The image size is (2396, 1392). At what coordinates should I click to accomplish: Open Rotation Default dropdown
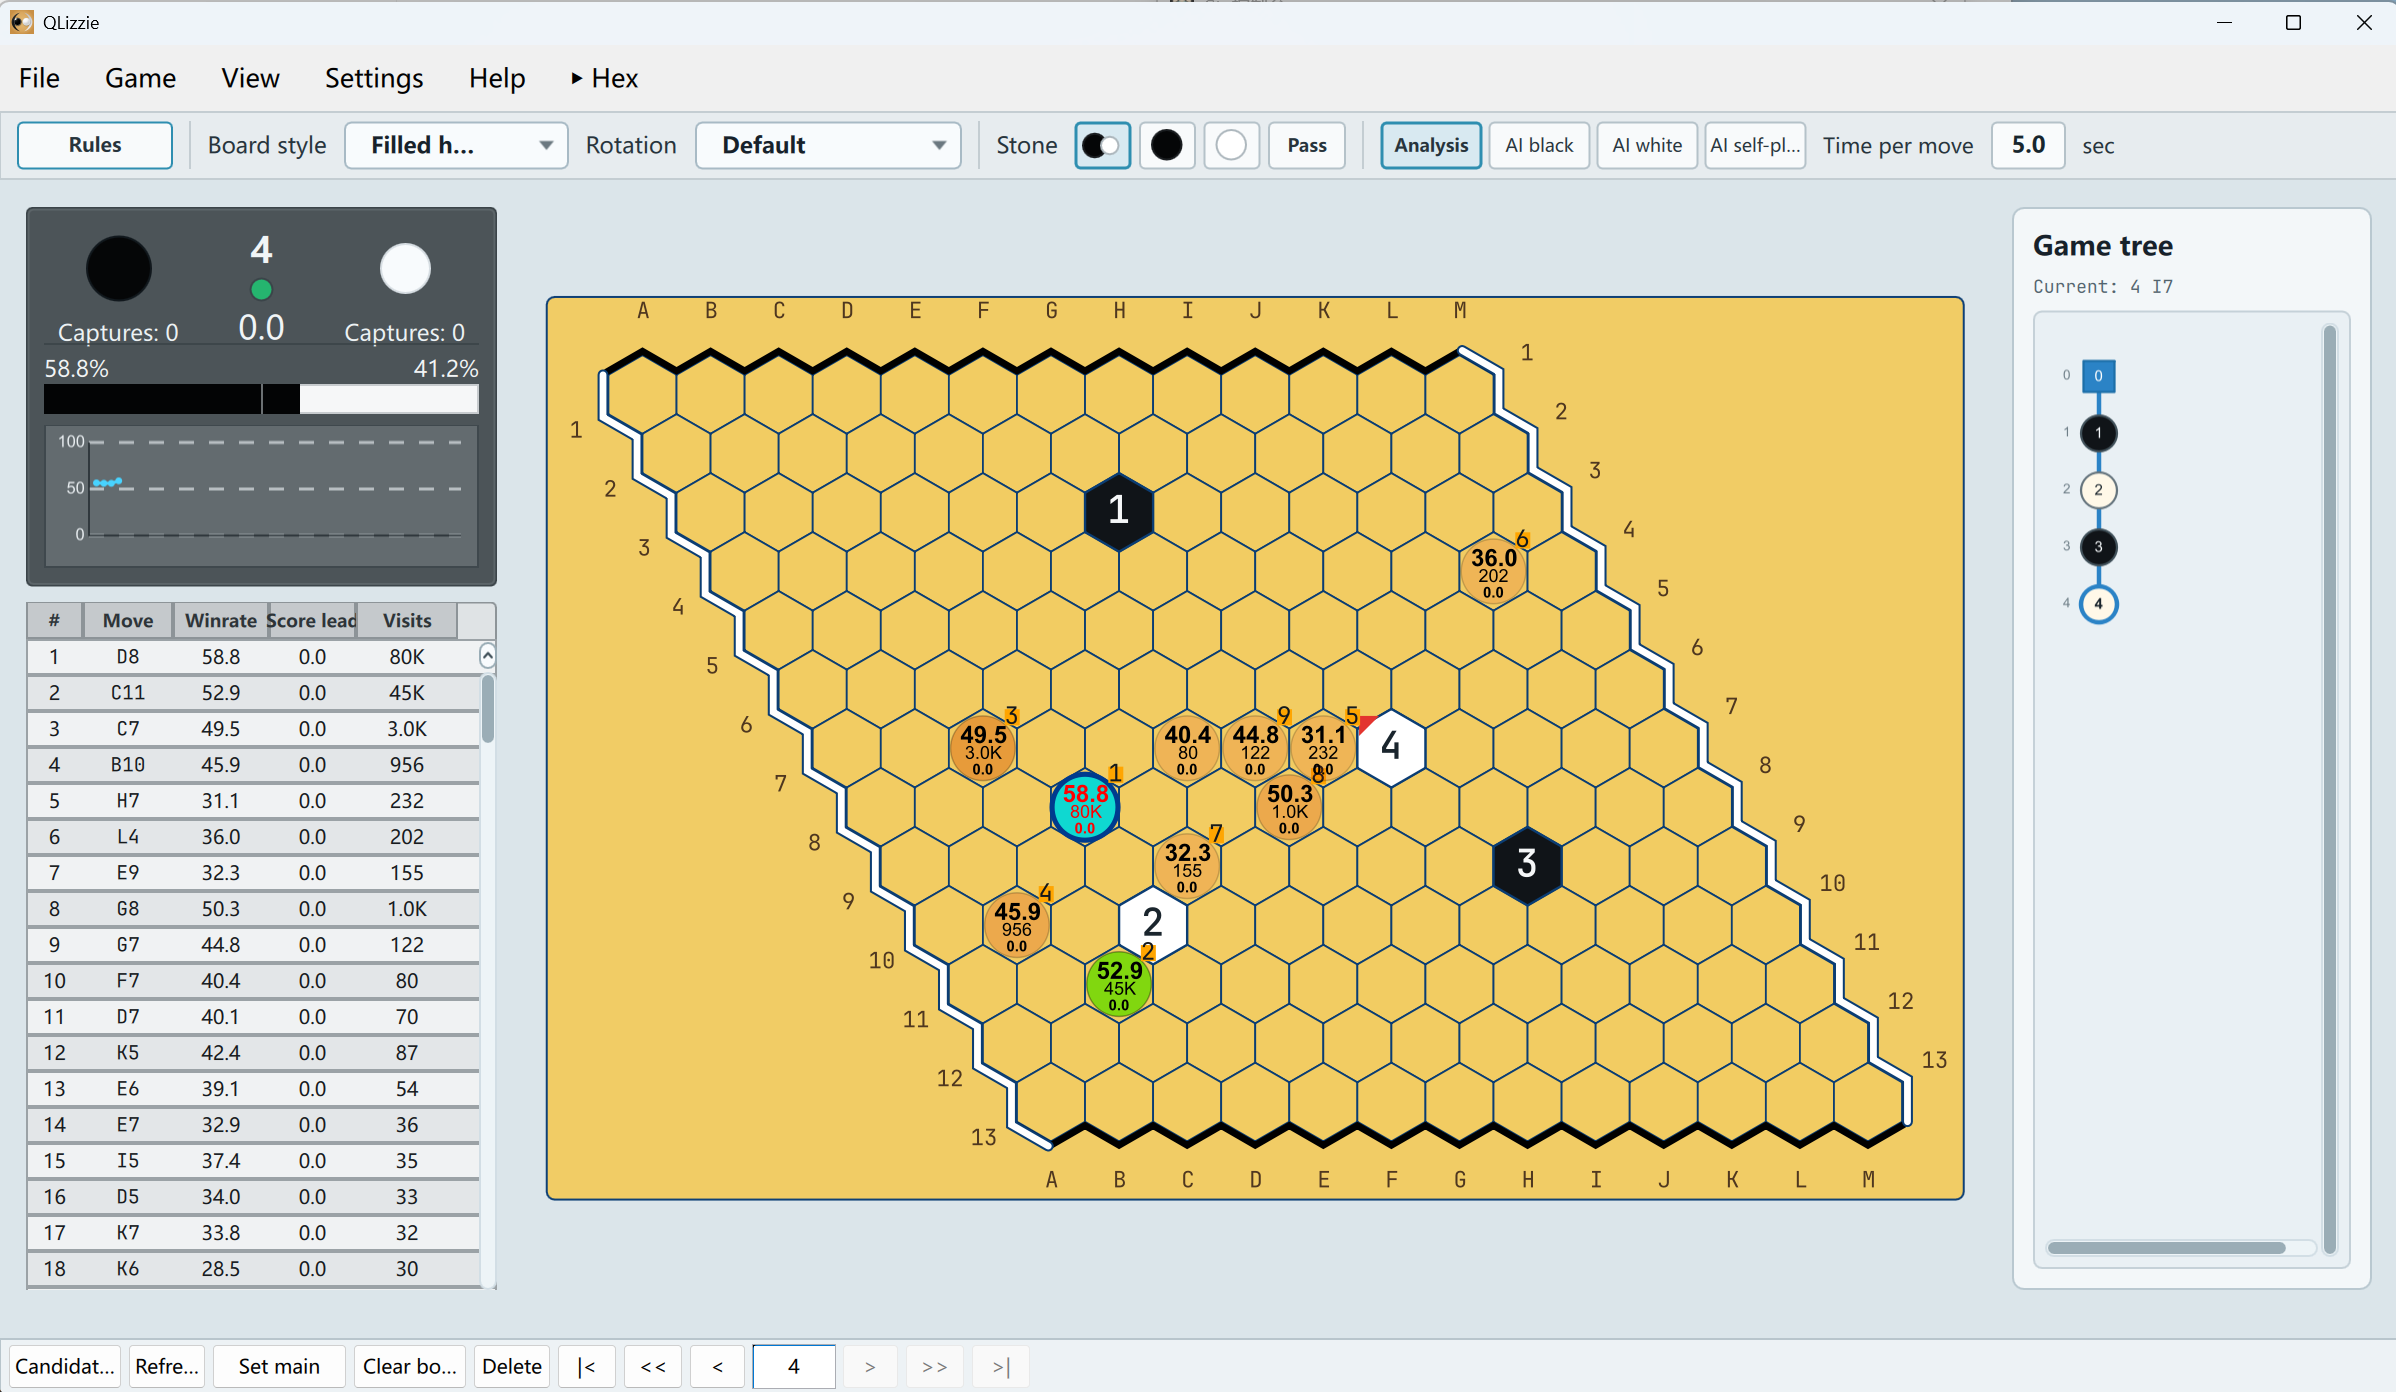[828, 145]
